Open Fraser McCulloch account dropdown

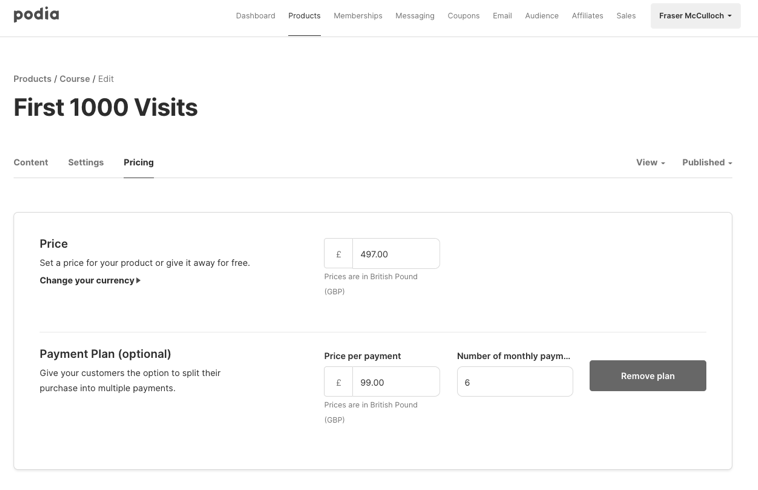695,16
